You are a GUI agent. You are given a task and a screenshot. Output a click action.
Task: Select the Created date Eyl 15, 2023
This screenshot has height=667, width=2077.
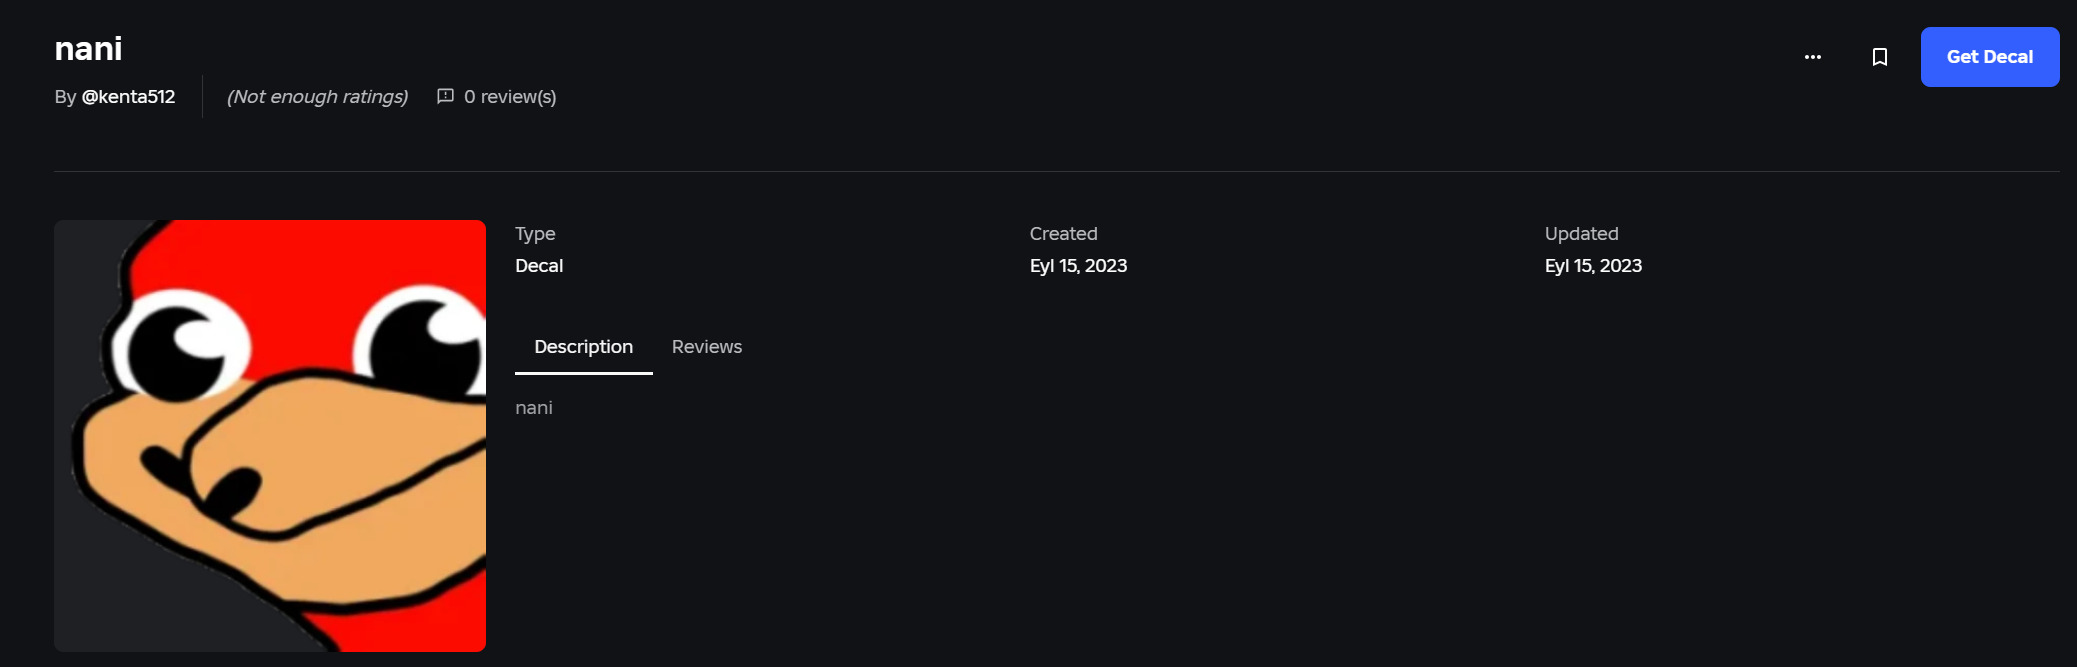[1078, 266]
